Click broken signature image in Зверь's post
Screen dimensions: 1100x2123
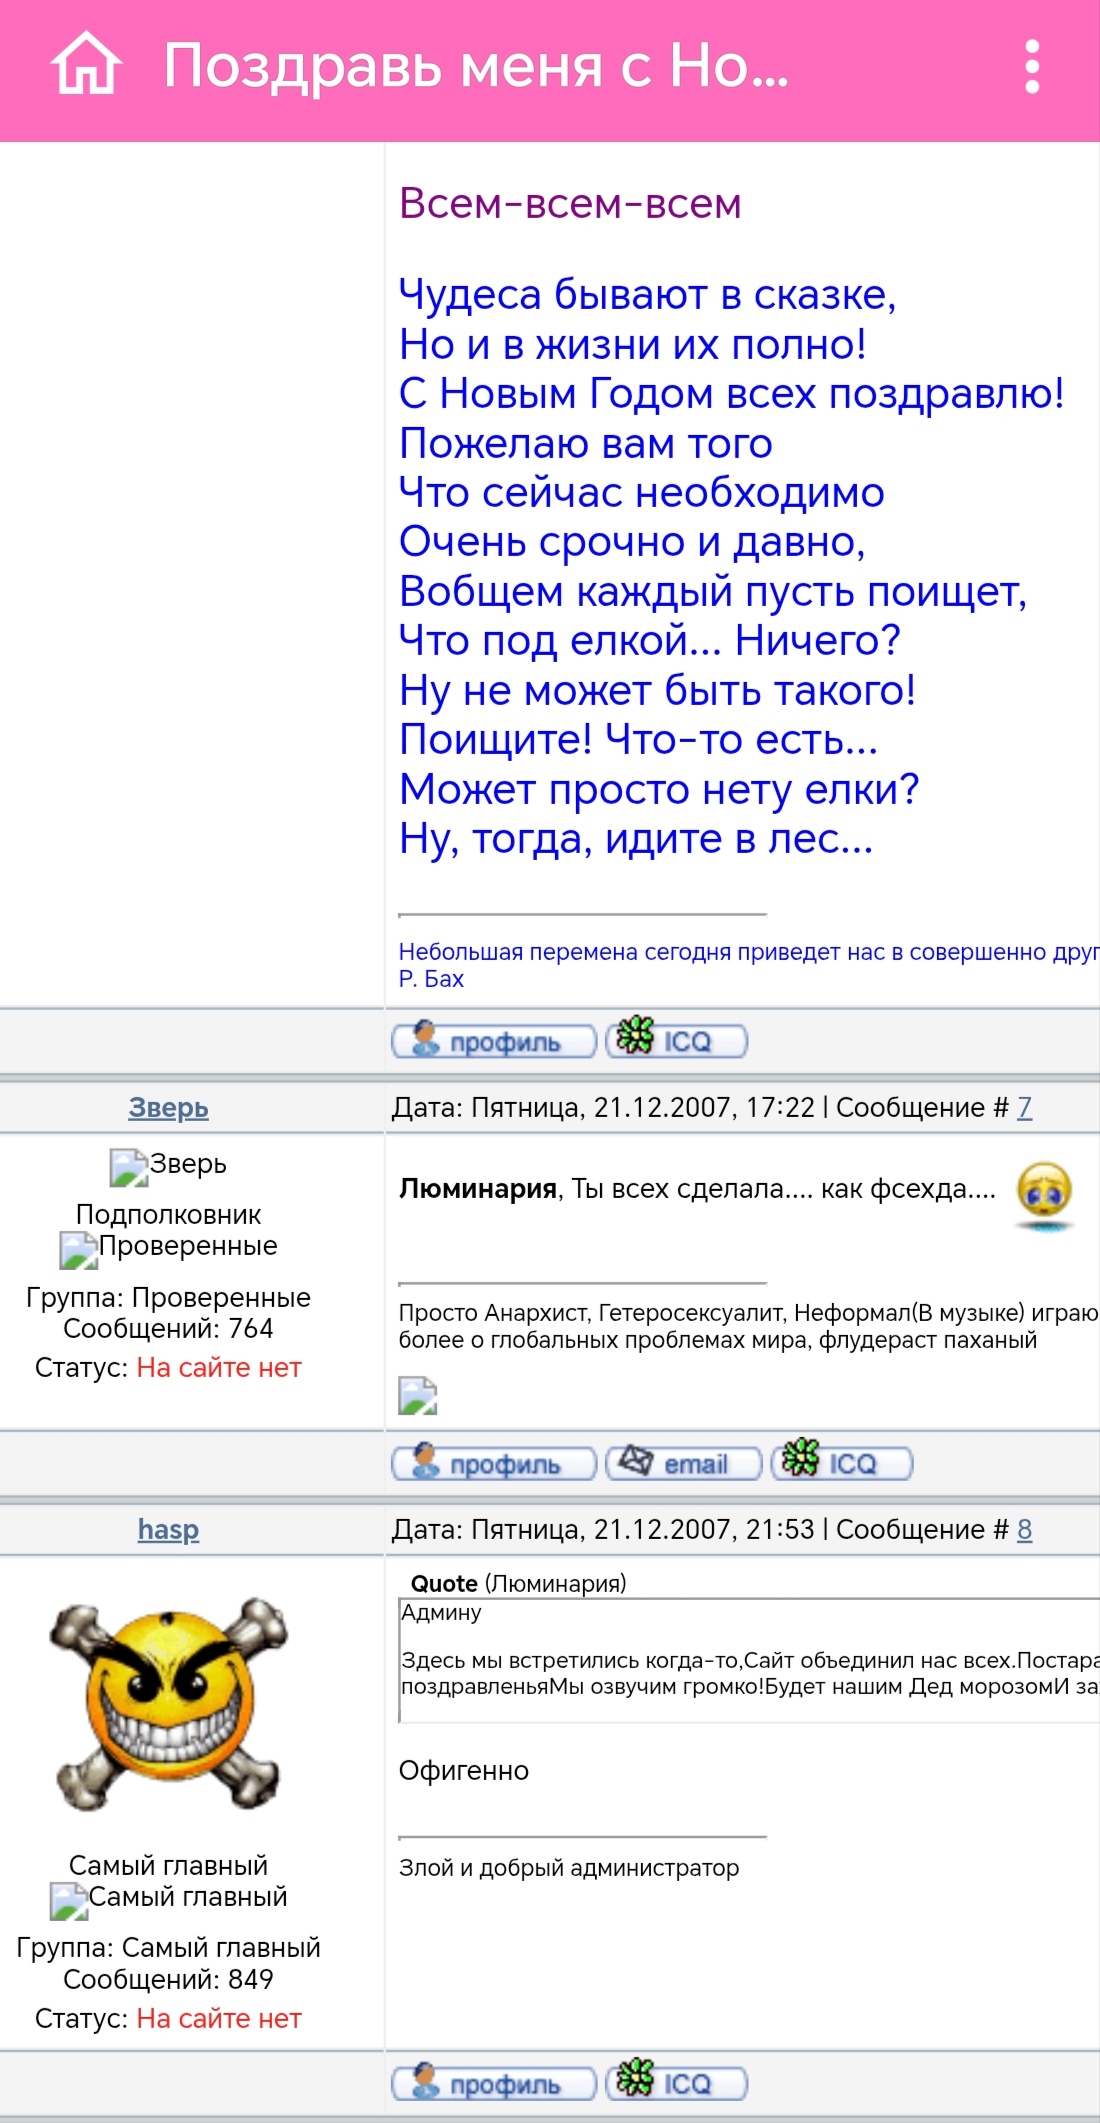(418, 1395)
